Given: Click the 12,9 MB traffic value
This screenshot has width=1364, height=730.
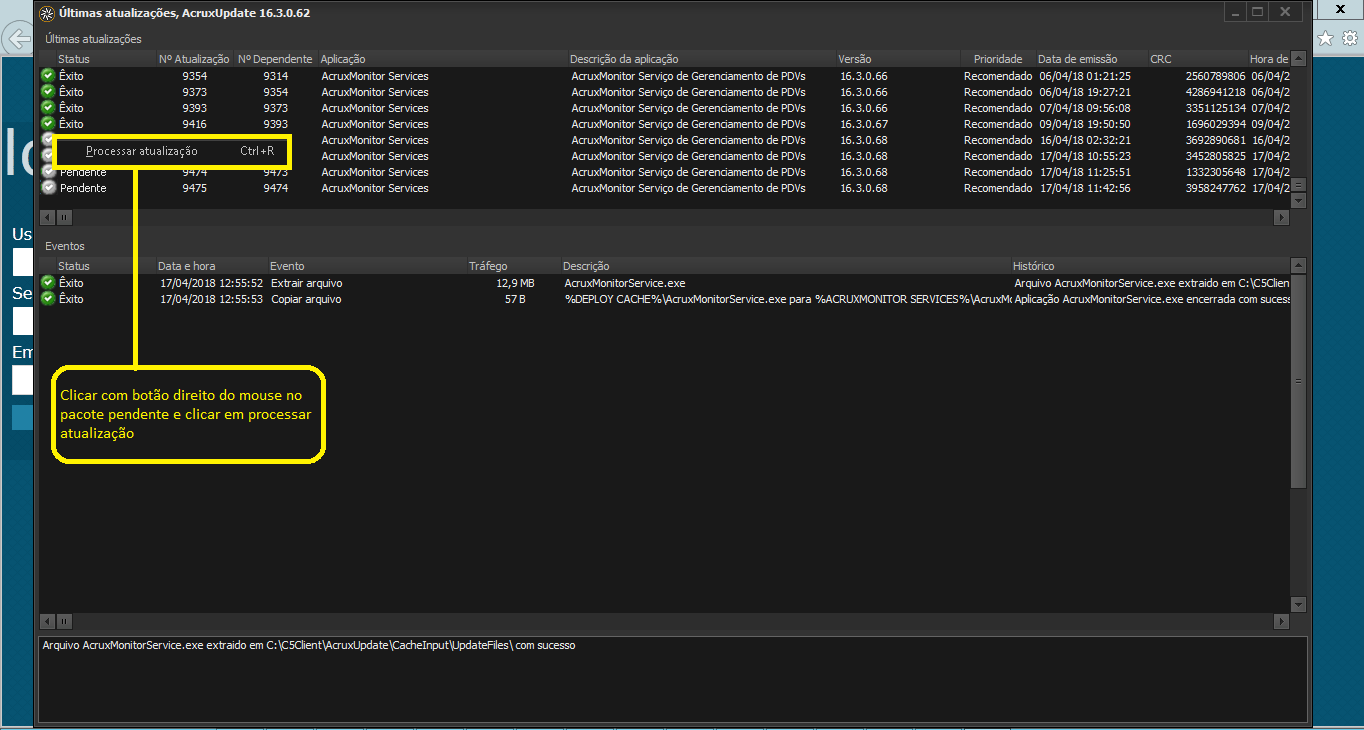Looking at the screenshot, I should tap(515, 283).
